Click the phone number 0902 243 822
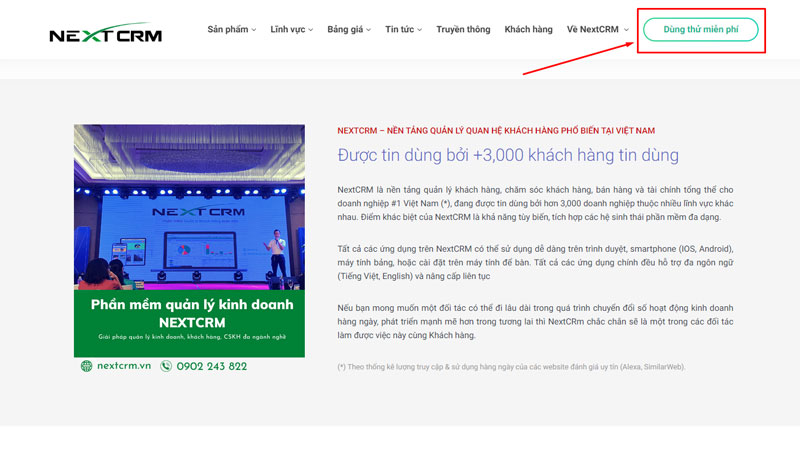 click(212, 366)
